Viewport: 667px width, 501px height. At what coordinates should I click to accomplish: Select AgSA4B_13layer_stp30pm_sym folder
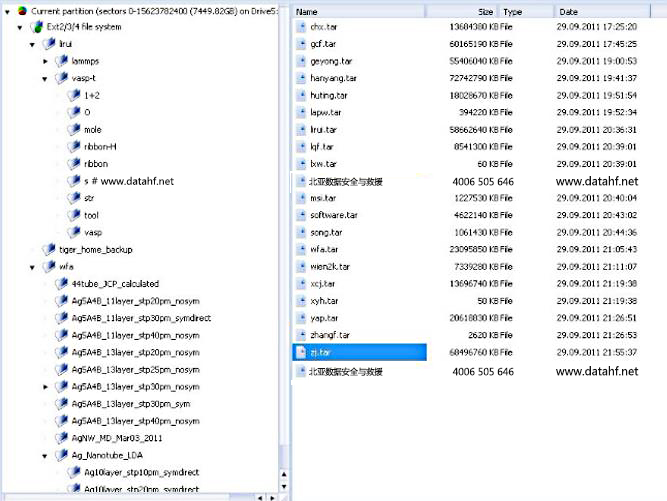point(131,404)
